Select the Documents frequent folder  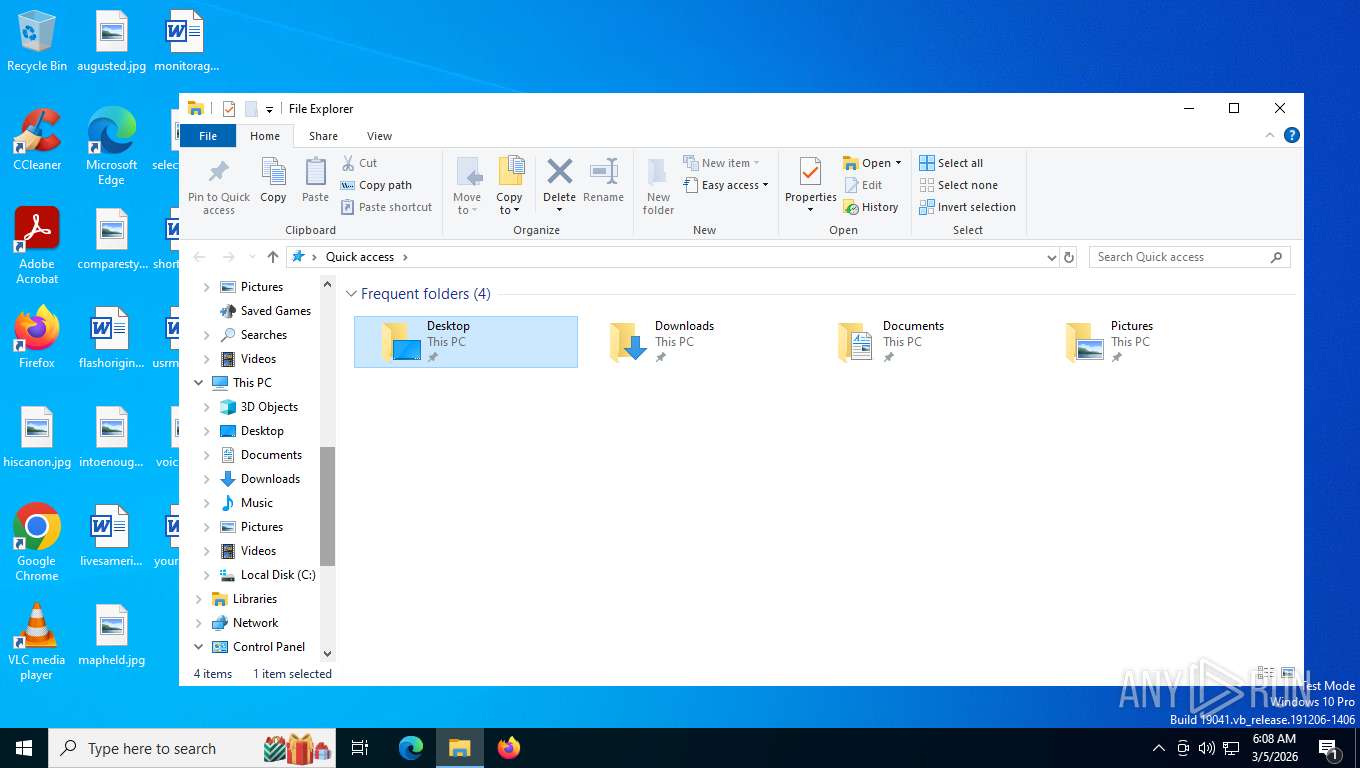click(920, 342)
